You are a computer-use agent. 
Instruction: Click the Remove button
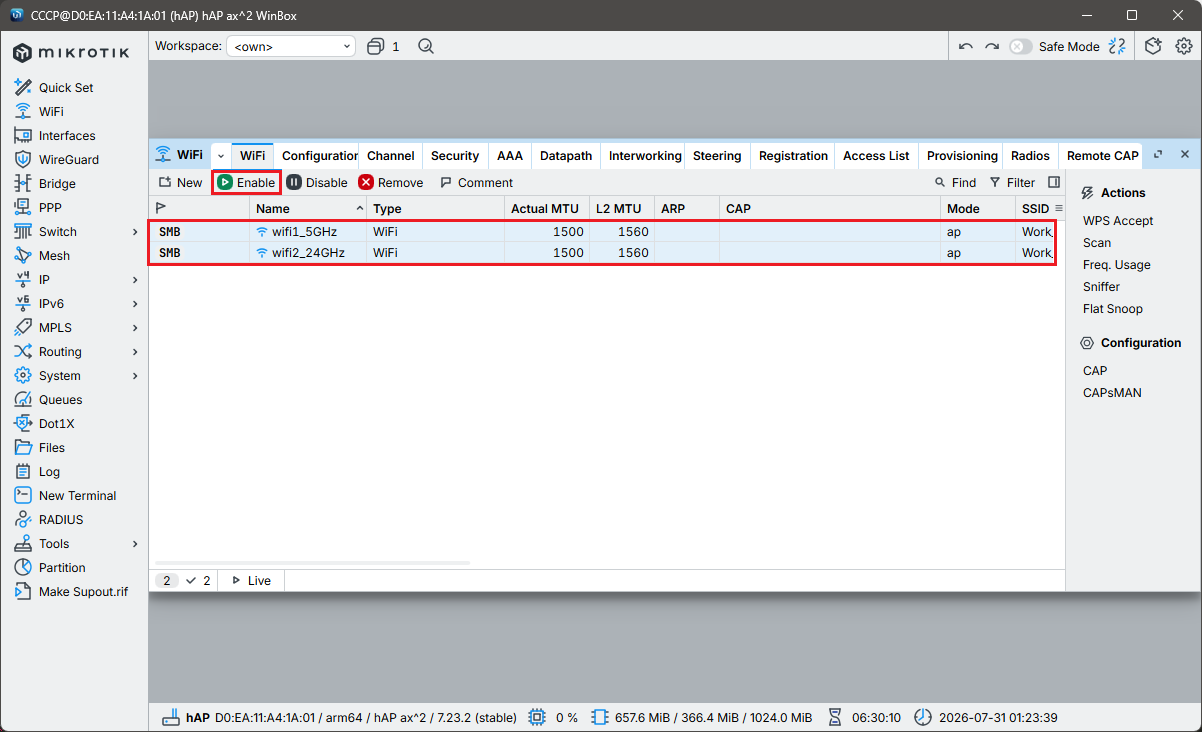(391, 182)
